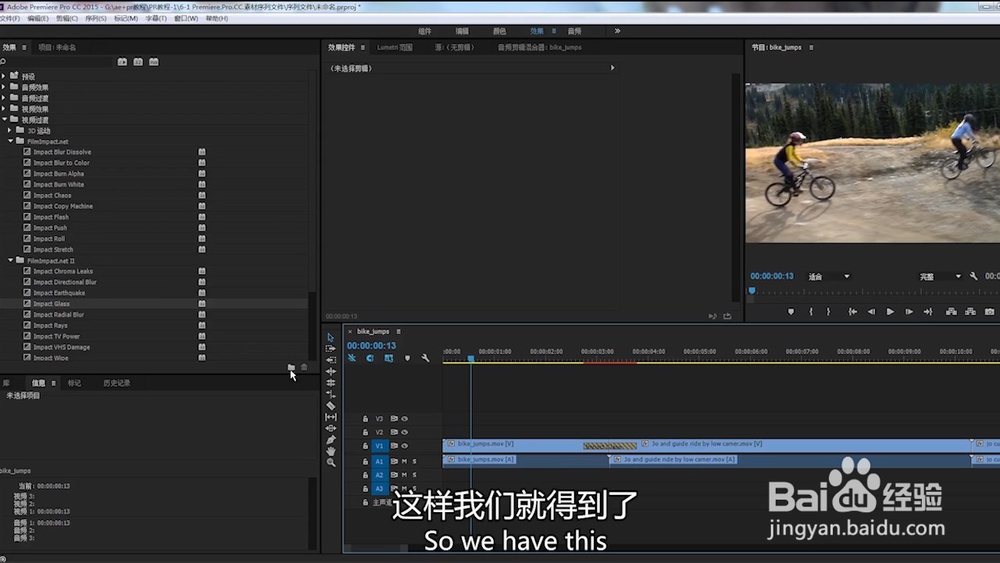The width and height of the screenshot is (1000, 563).
Task: Select the Hand tool
Action: (330, 451)
